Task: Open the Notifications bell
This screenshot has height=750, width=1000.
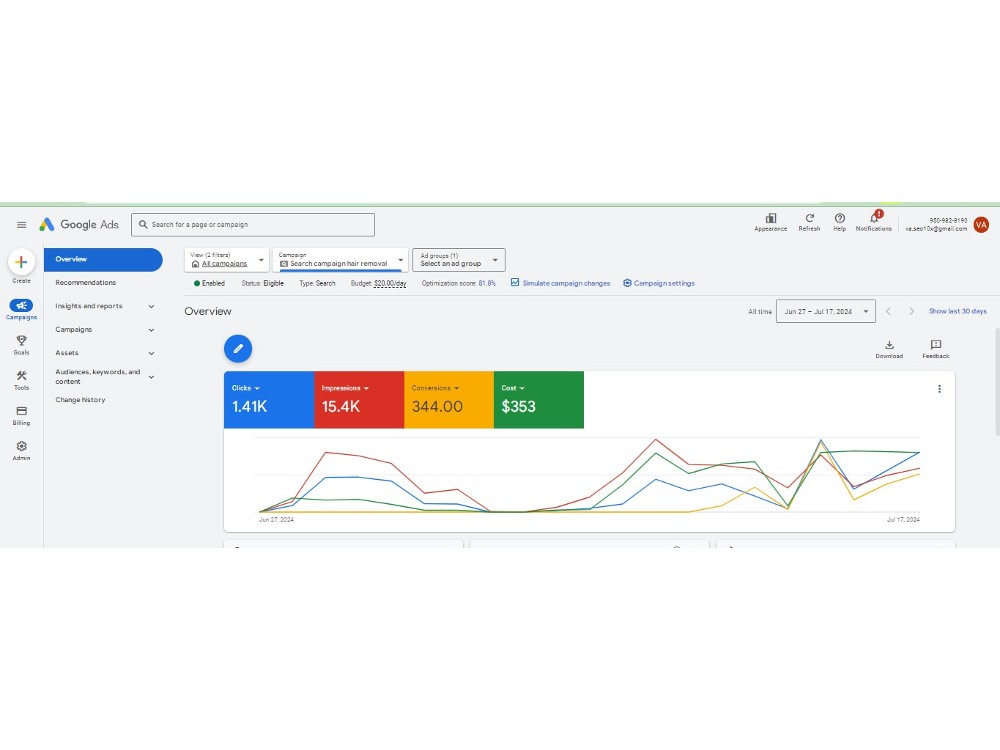Action: pyautogui.click(x=874, y=217)
